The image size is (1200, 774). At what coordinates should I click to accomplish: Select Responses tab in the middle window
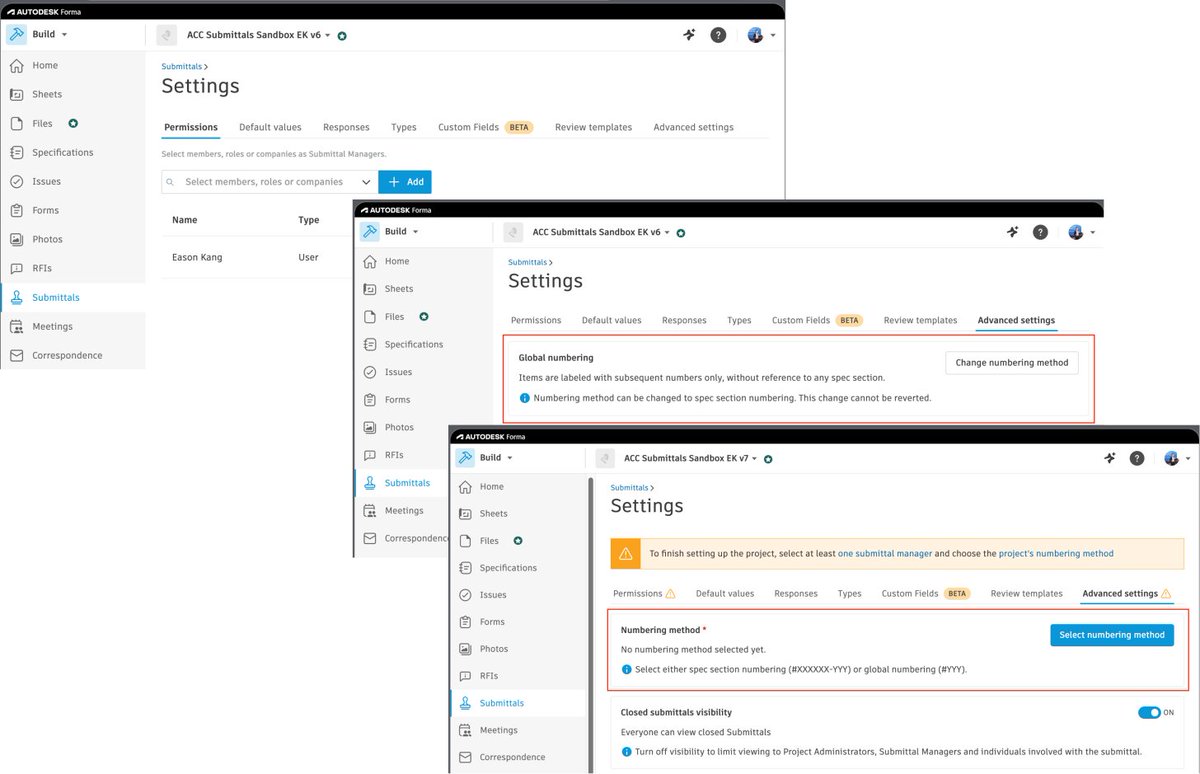coord(684,320)
